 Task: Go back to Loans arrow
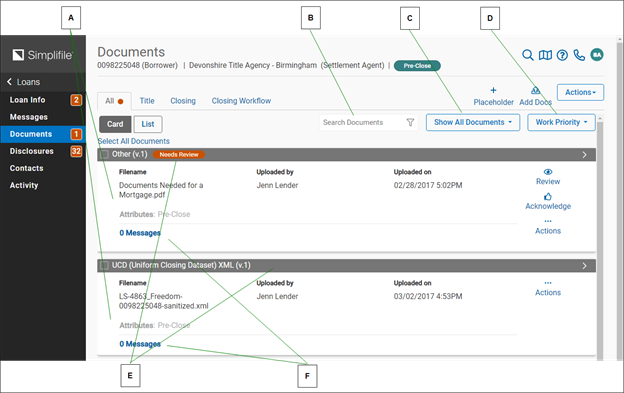pos(10,82)
